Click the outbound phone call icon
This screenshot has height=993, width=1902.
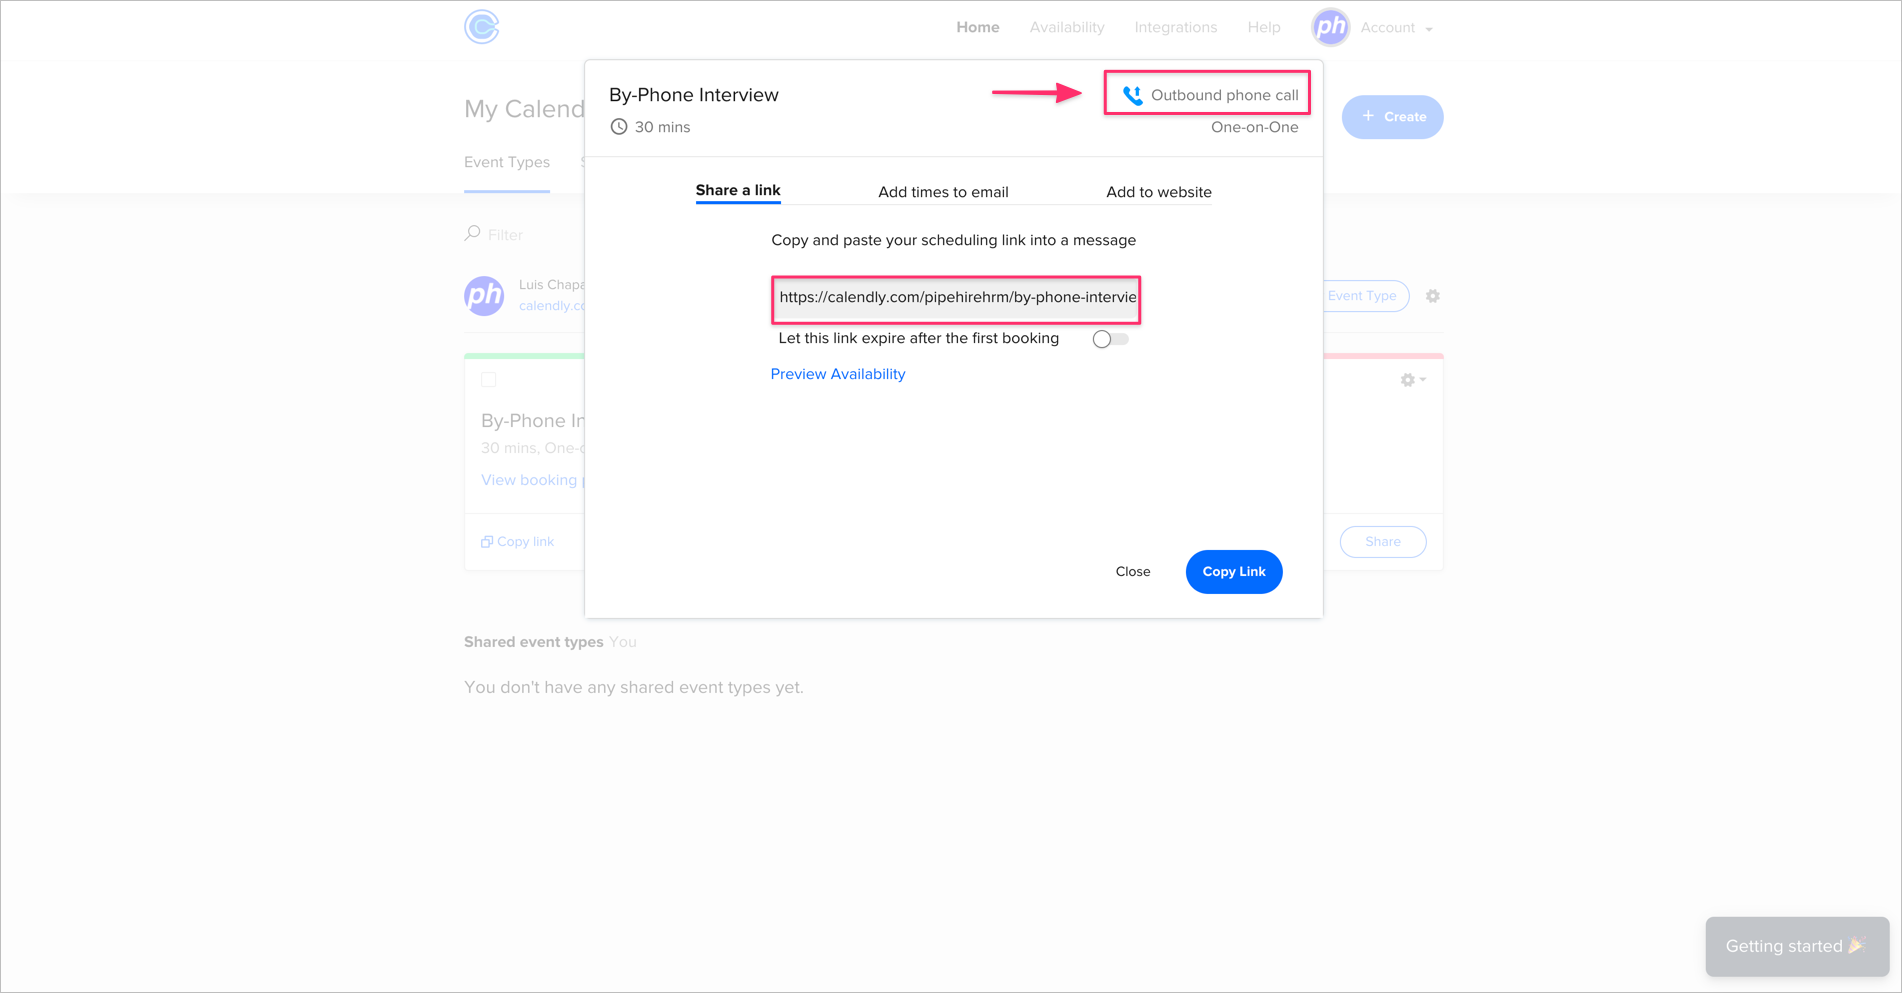point(1132,95)
